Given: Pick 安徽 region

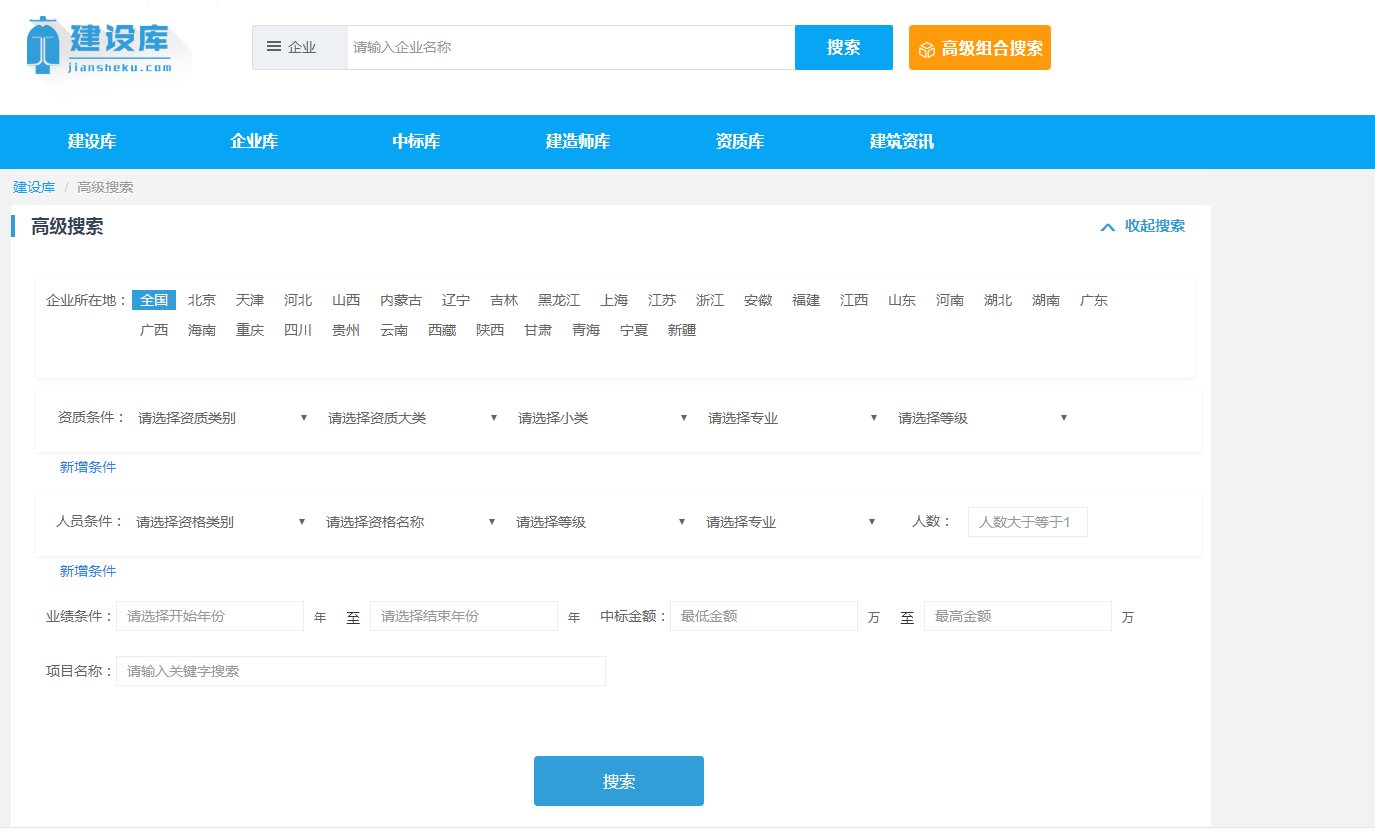Looking at the screenshot, I should click(x=758, y=300).
